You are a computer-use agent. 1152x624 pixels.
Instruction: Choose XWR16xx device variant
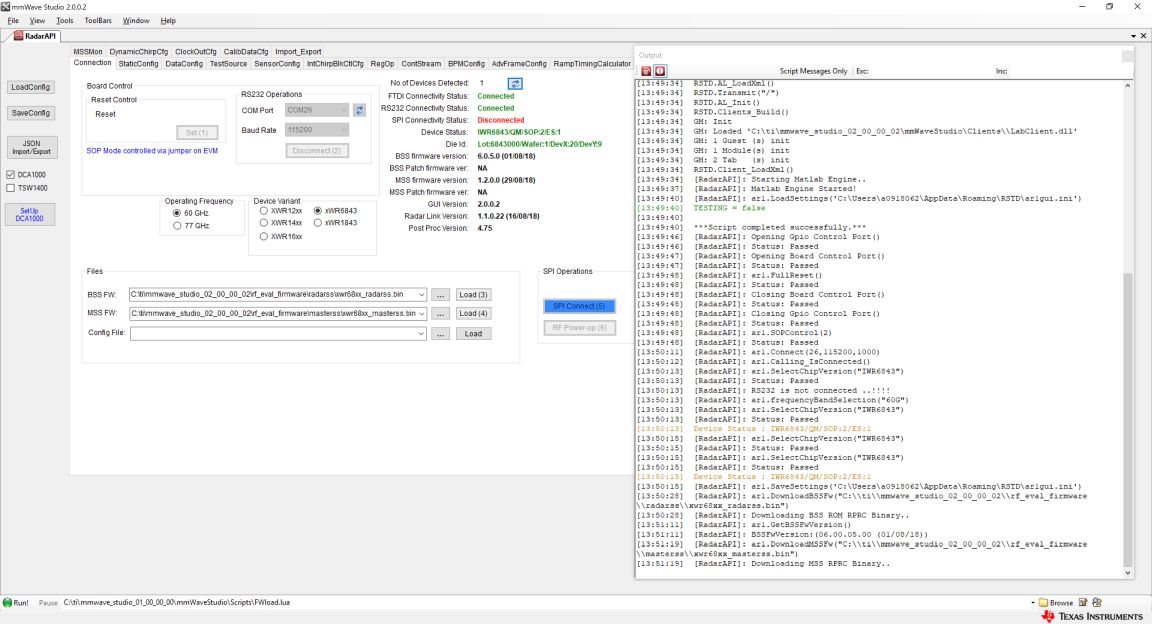tap(264, 237)
